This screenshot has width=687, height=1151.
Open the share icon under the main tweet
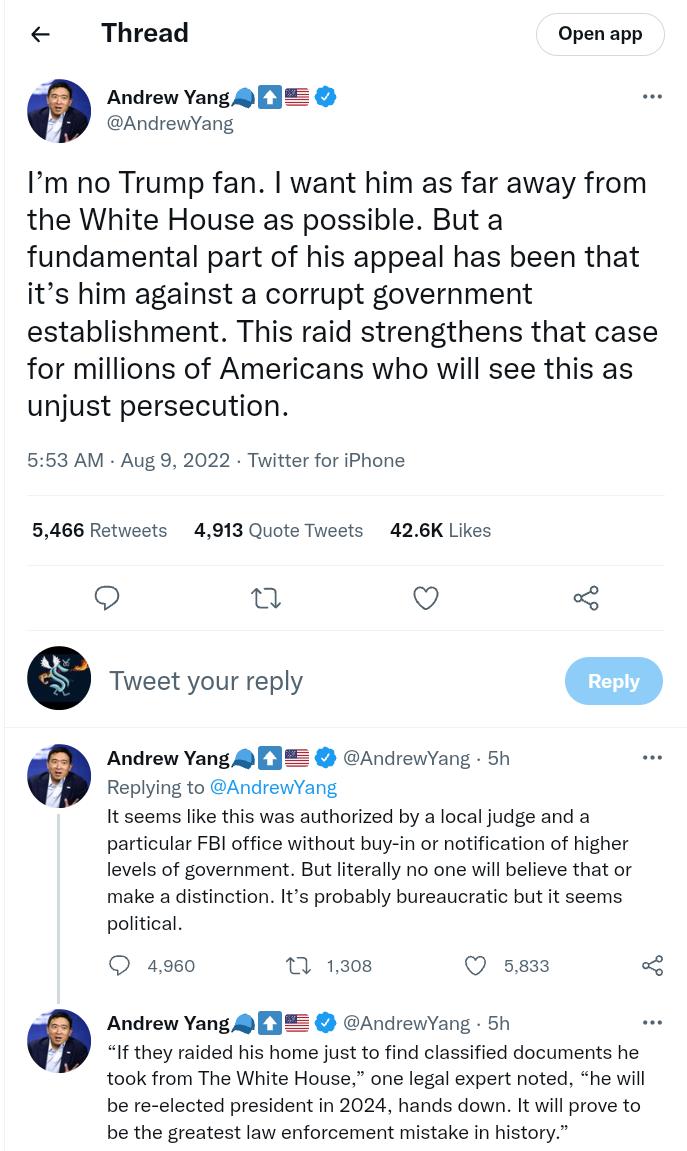click(x=585, y=597)
